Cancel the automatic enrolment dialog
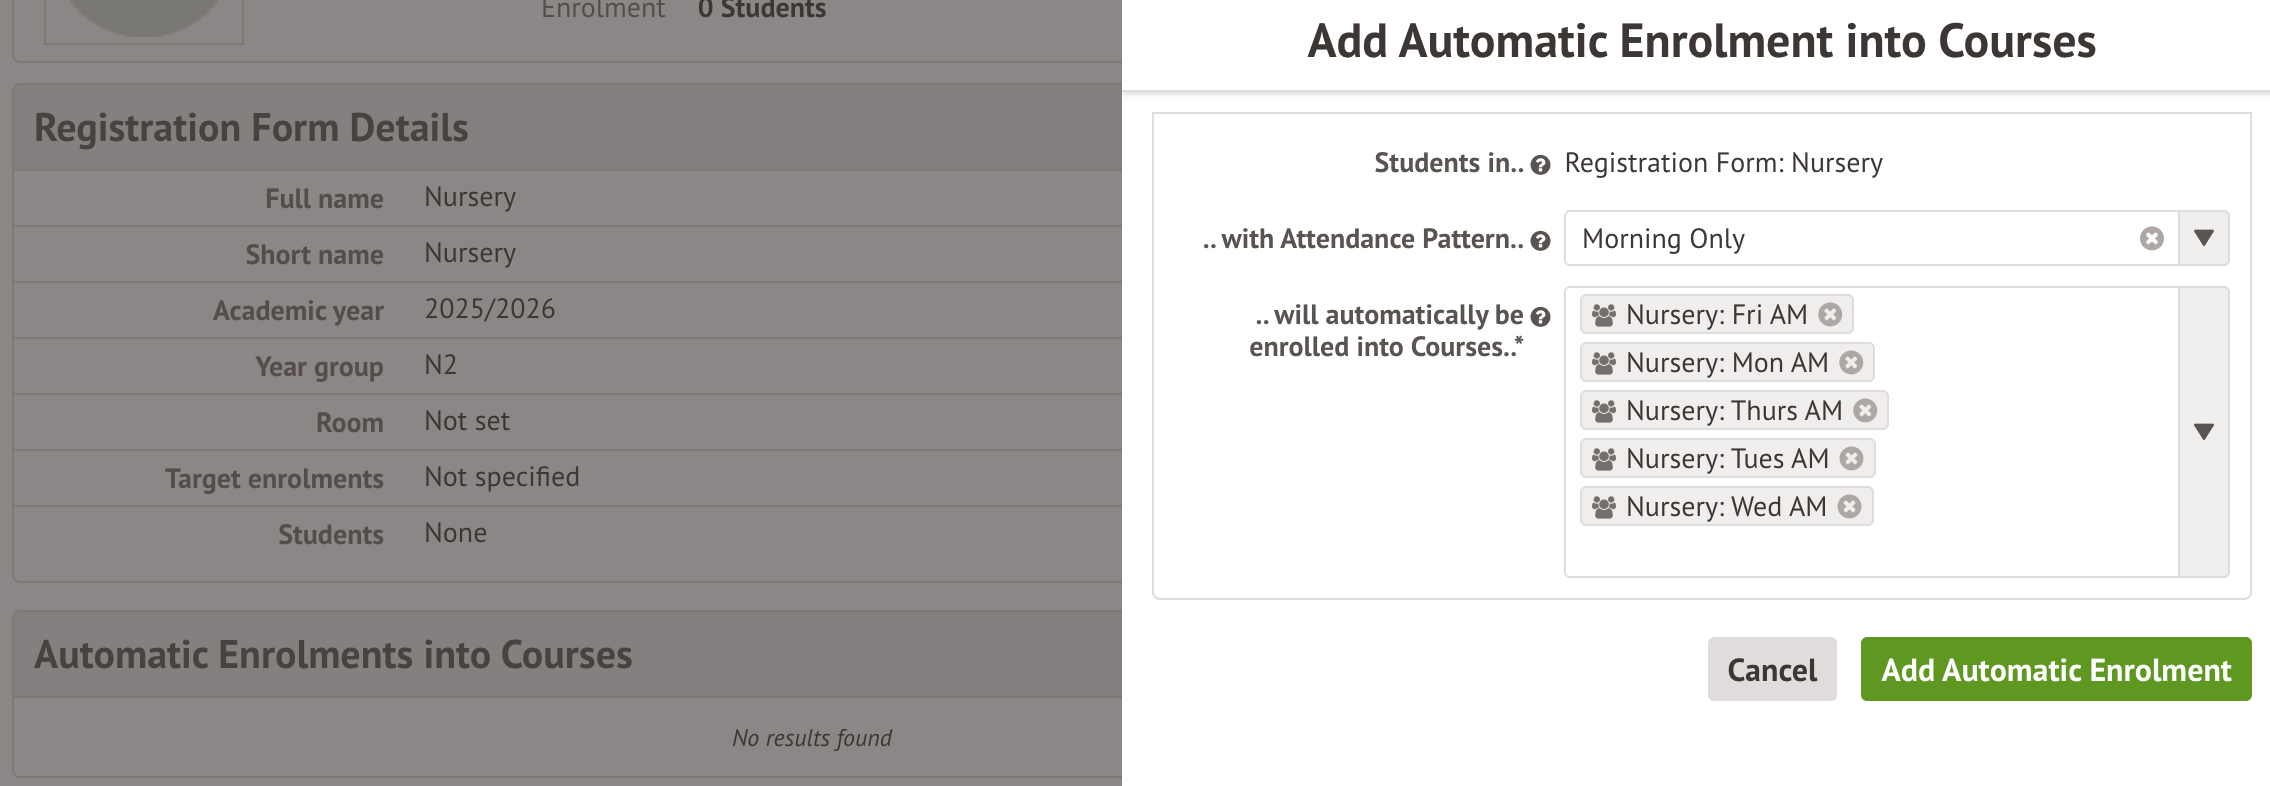2270x786 pixels. tap(1771, 669)
